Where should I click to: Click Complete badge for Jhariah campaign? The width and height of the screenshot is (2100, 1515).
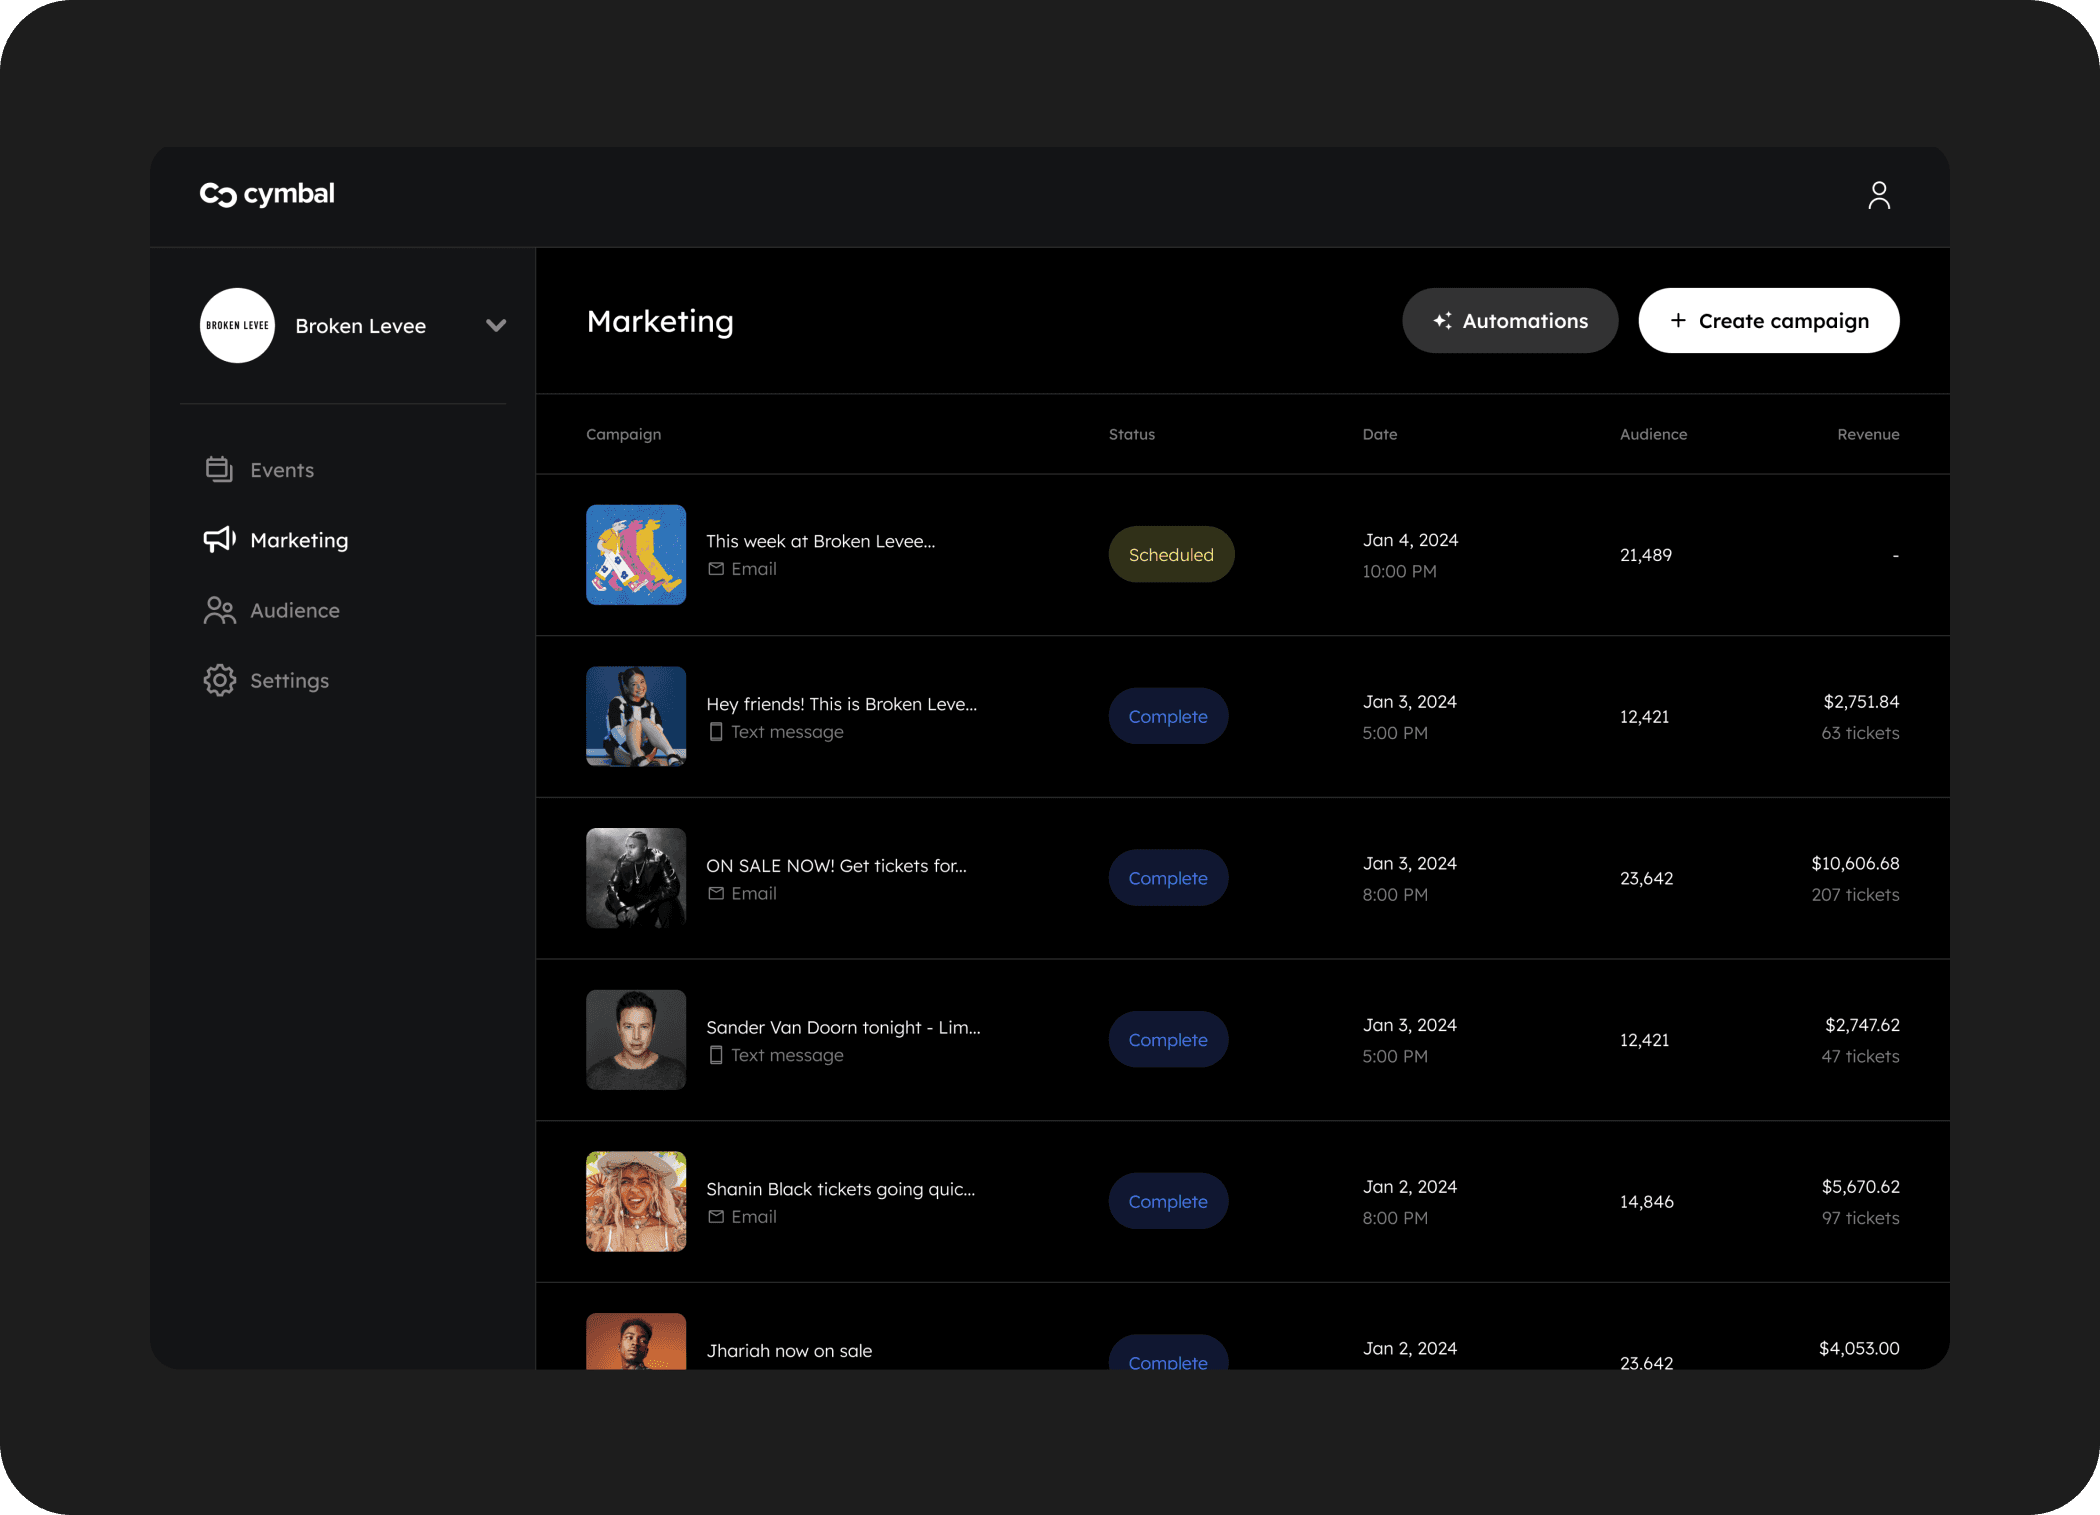(1167, 1355)
